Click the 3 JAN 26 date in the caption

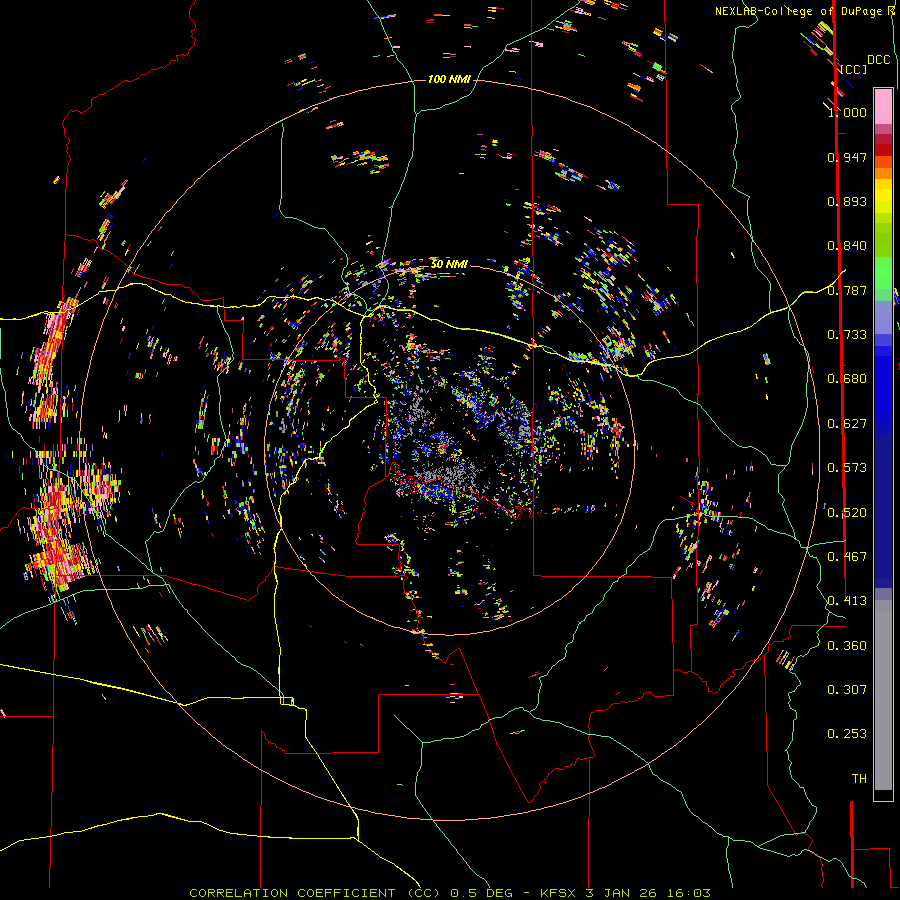[620, 893]
